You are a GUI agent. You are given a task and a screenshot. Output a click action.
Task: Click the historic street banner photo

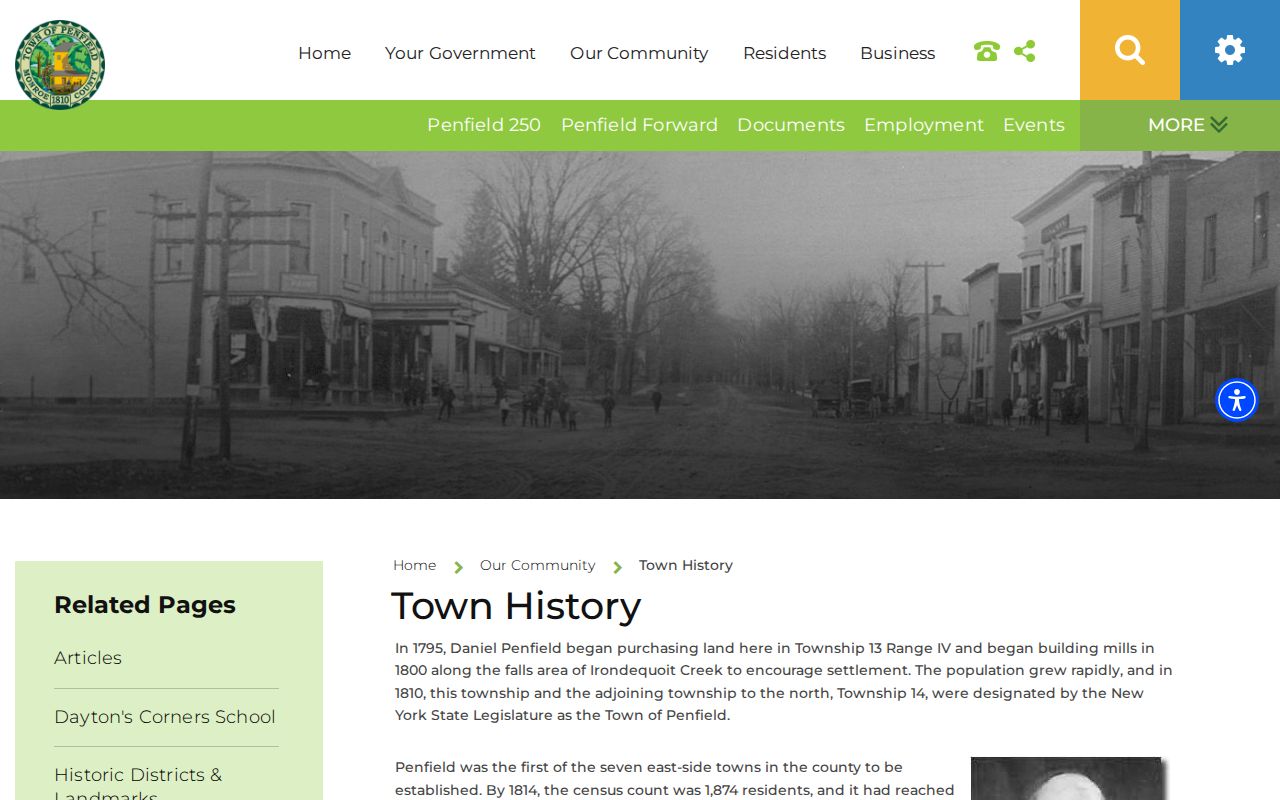pyautogui.click(x=640, y=325)
